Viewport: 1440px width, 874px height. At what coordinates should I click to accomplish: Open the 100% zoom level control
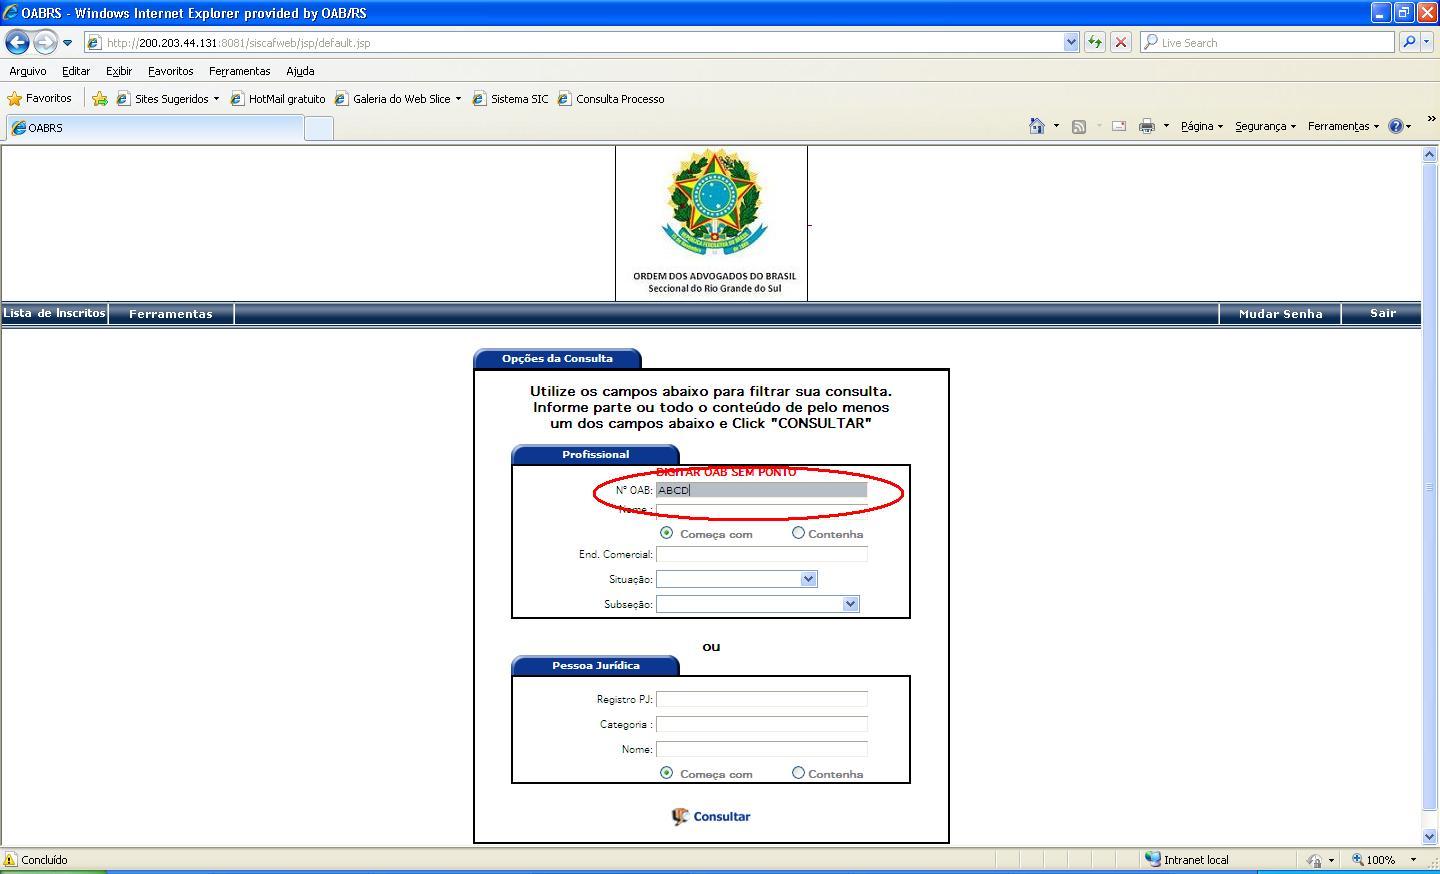tap(1384, 860)
